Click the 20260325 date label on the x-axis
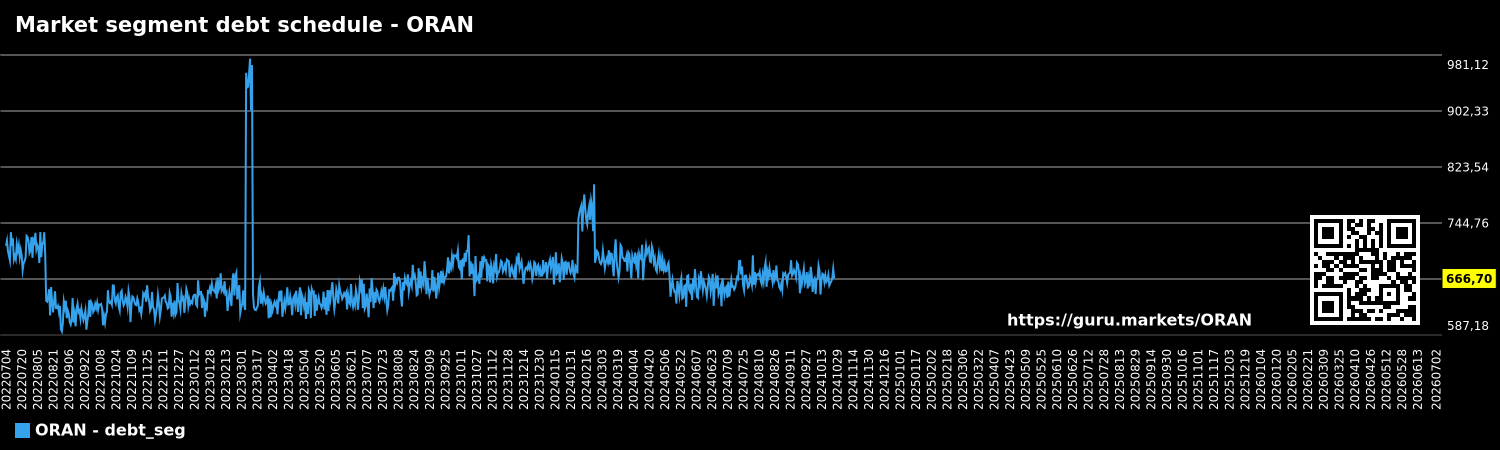The height and width of the screenshot is (450, 1500). pyautogui.click(x=1339, y=378)
